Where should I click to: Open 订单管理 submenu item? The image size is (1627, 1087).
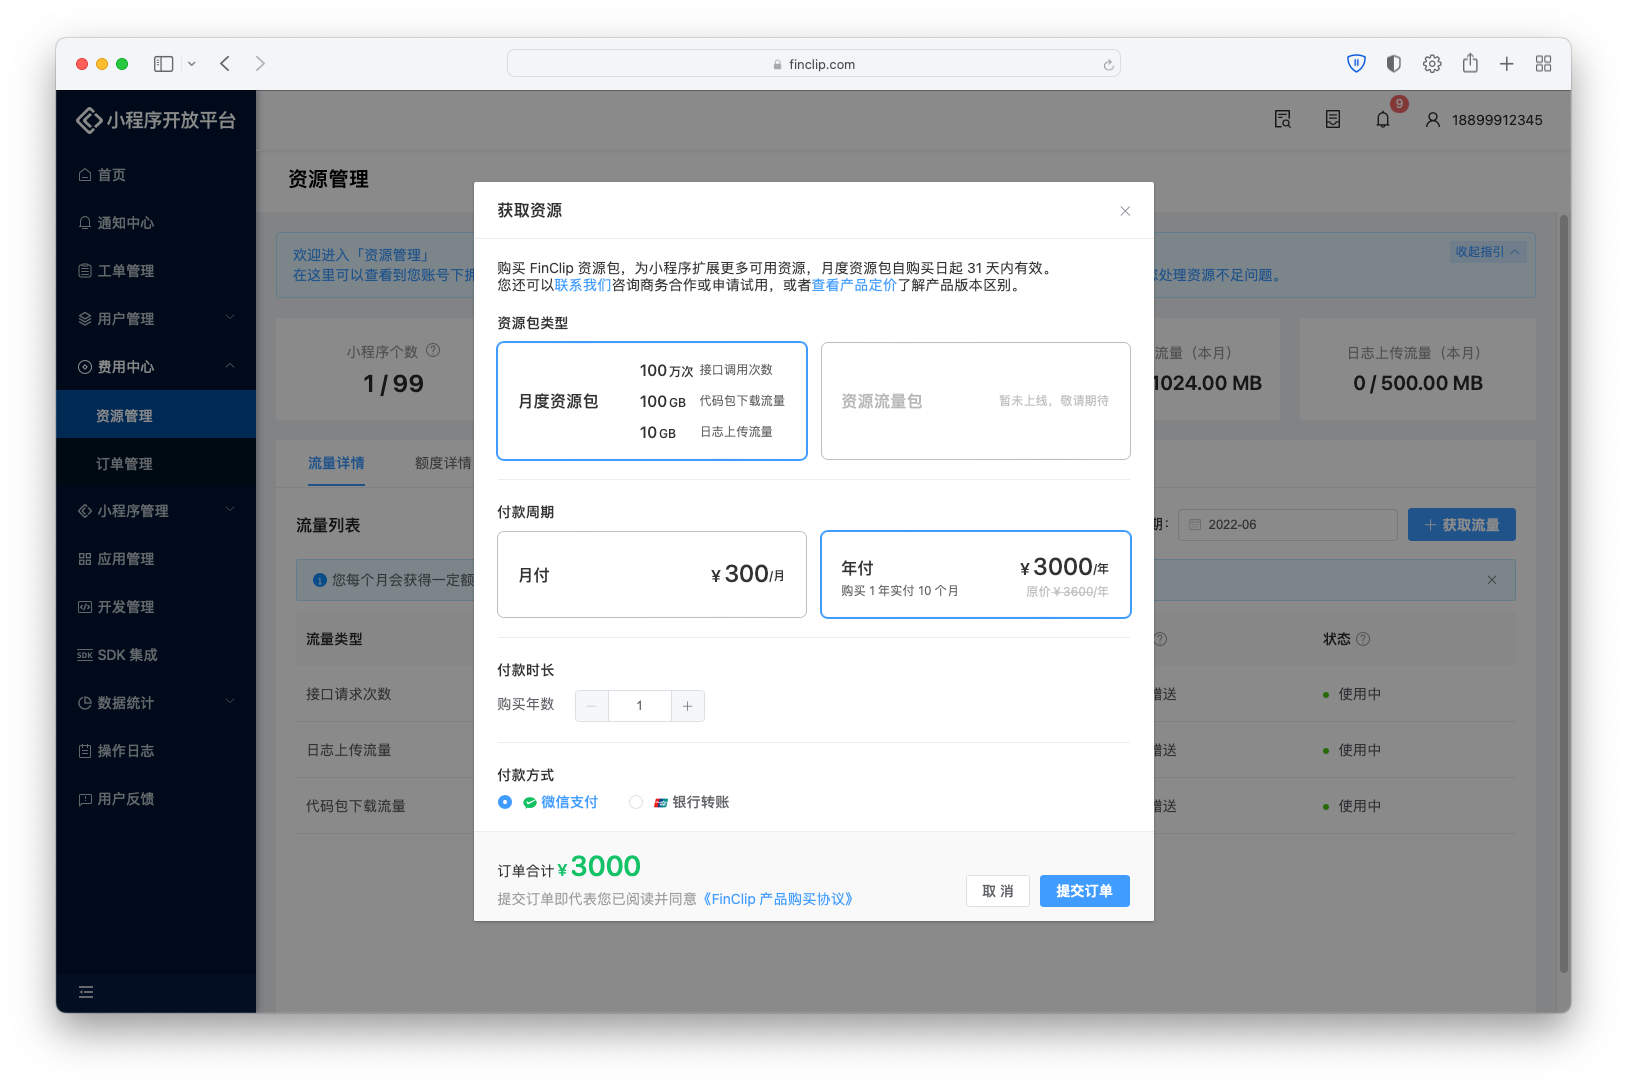point(156,463)
